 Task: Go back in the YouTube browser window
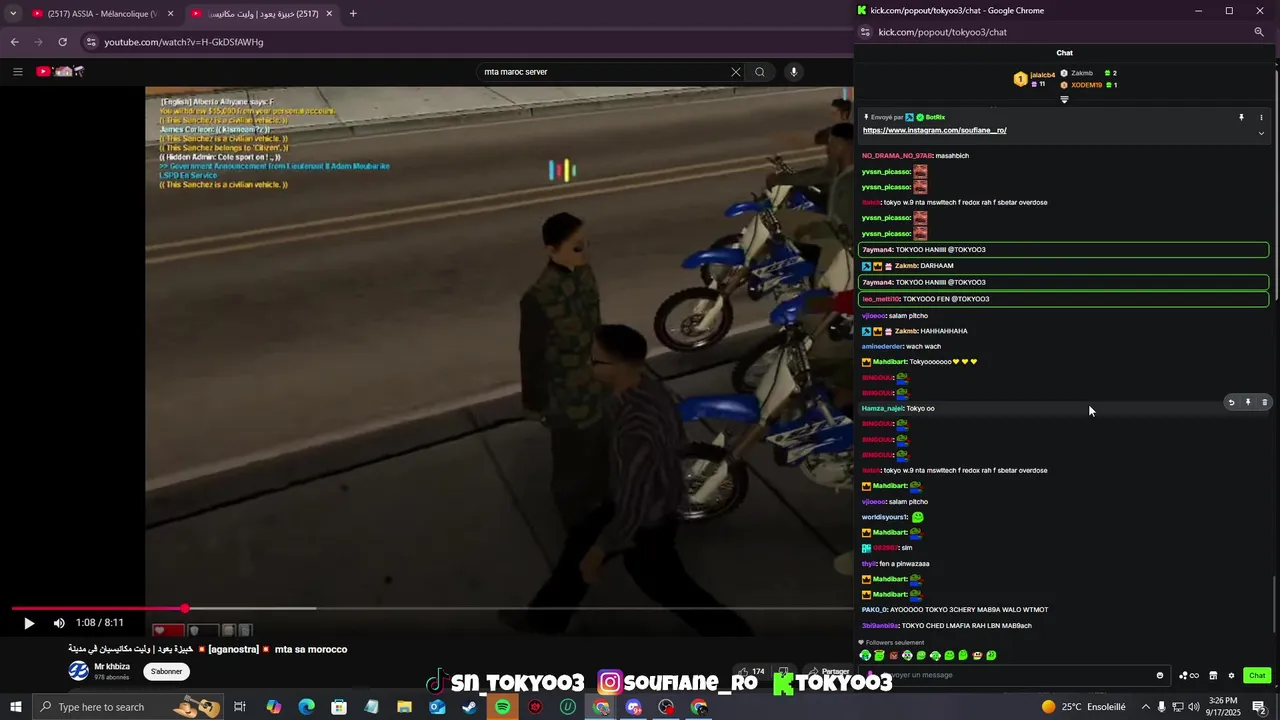tap(15, 42)
